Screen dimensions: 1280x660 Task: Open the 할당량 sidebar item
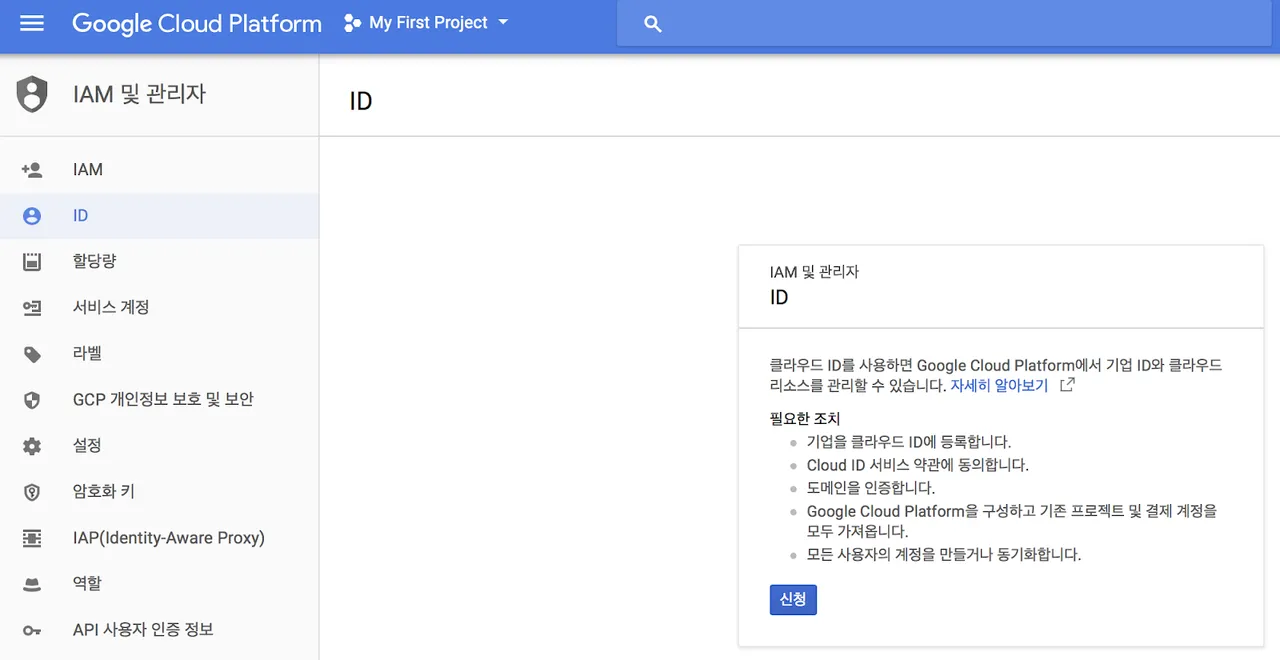(x=159, y=261)
